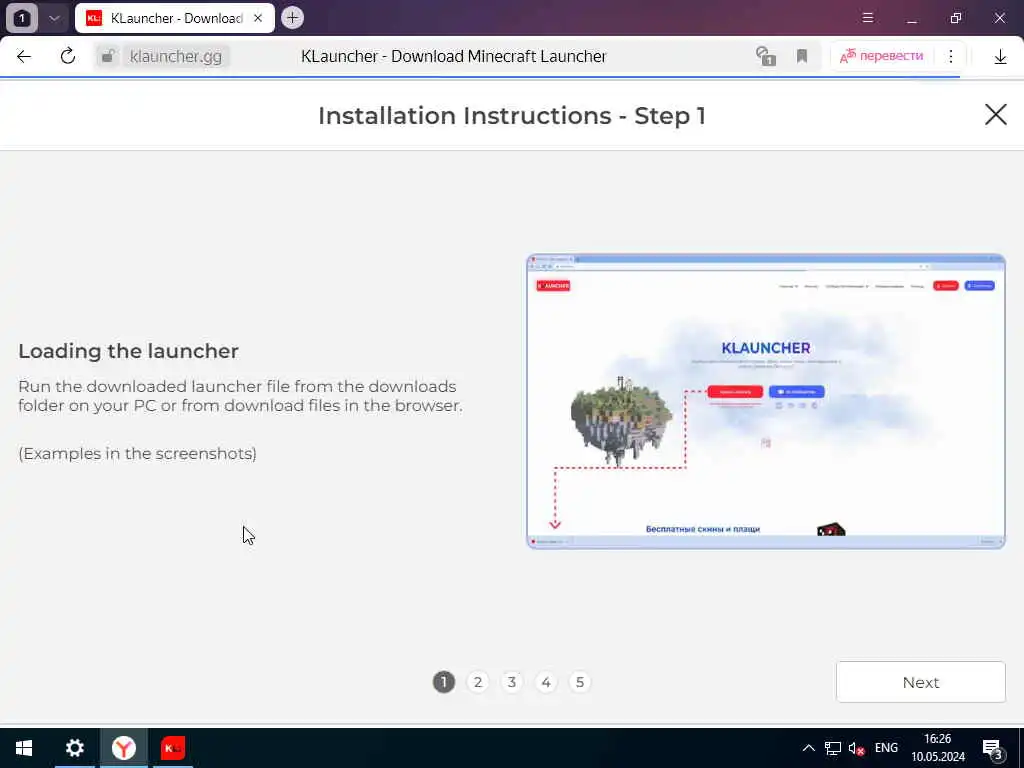Open a new tab with plus button
This screenshot has width=1024, height=768.
(293, 18)
